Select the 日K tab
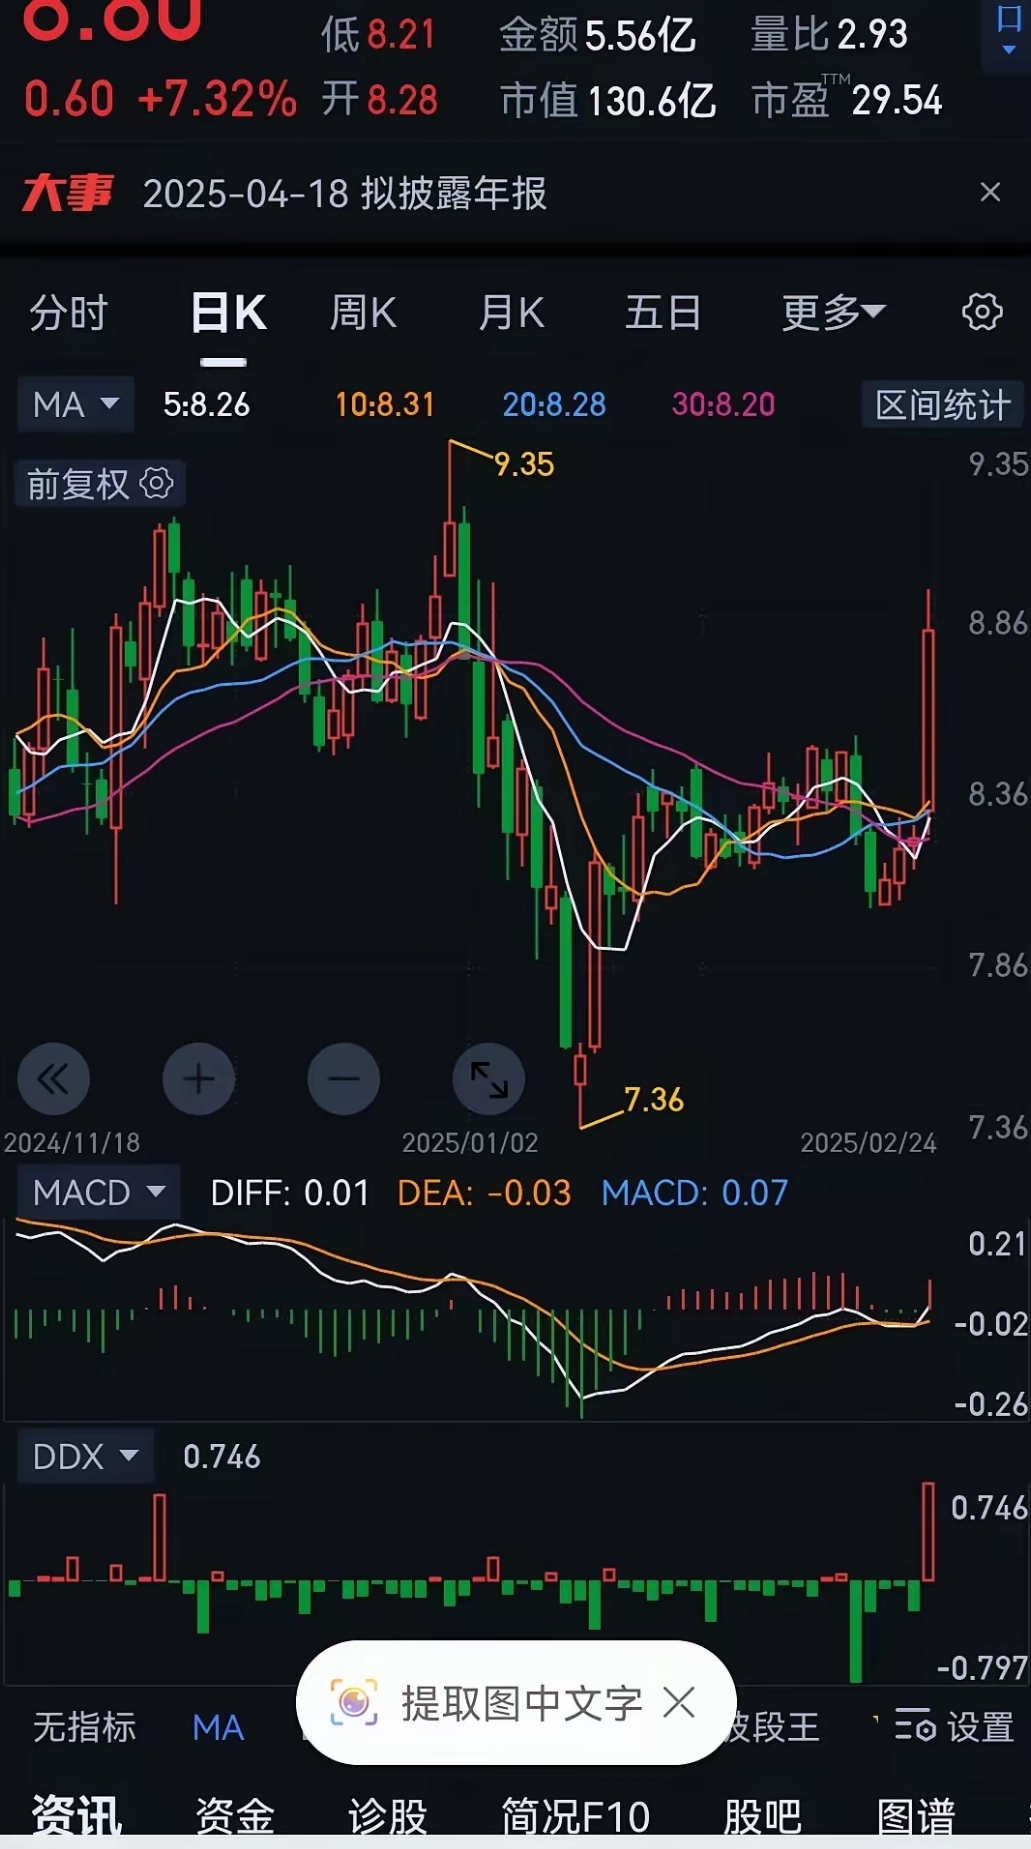Image resolution: width=1031 pixels, height=1849 pixels. (228, 313)
